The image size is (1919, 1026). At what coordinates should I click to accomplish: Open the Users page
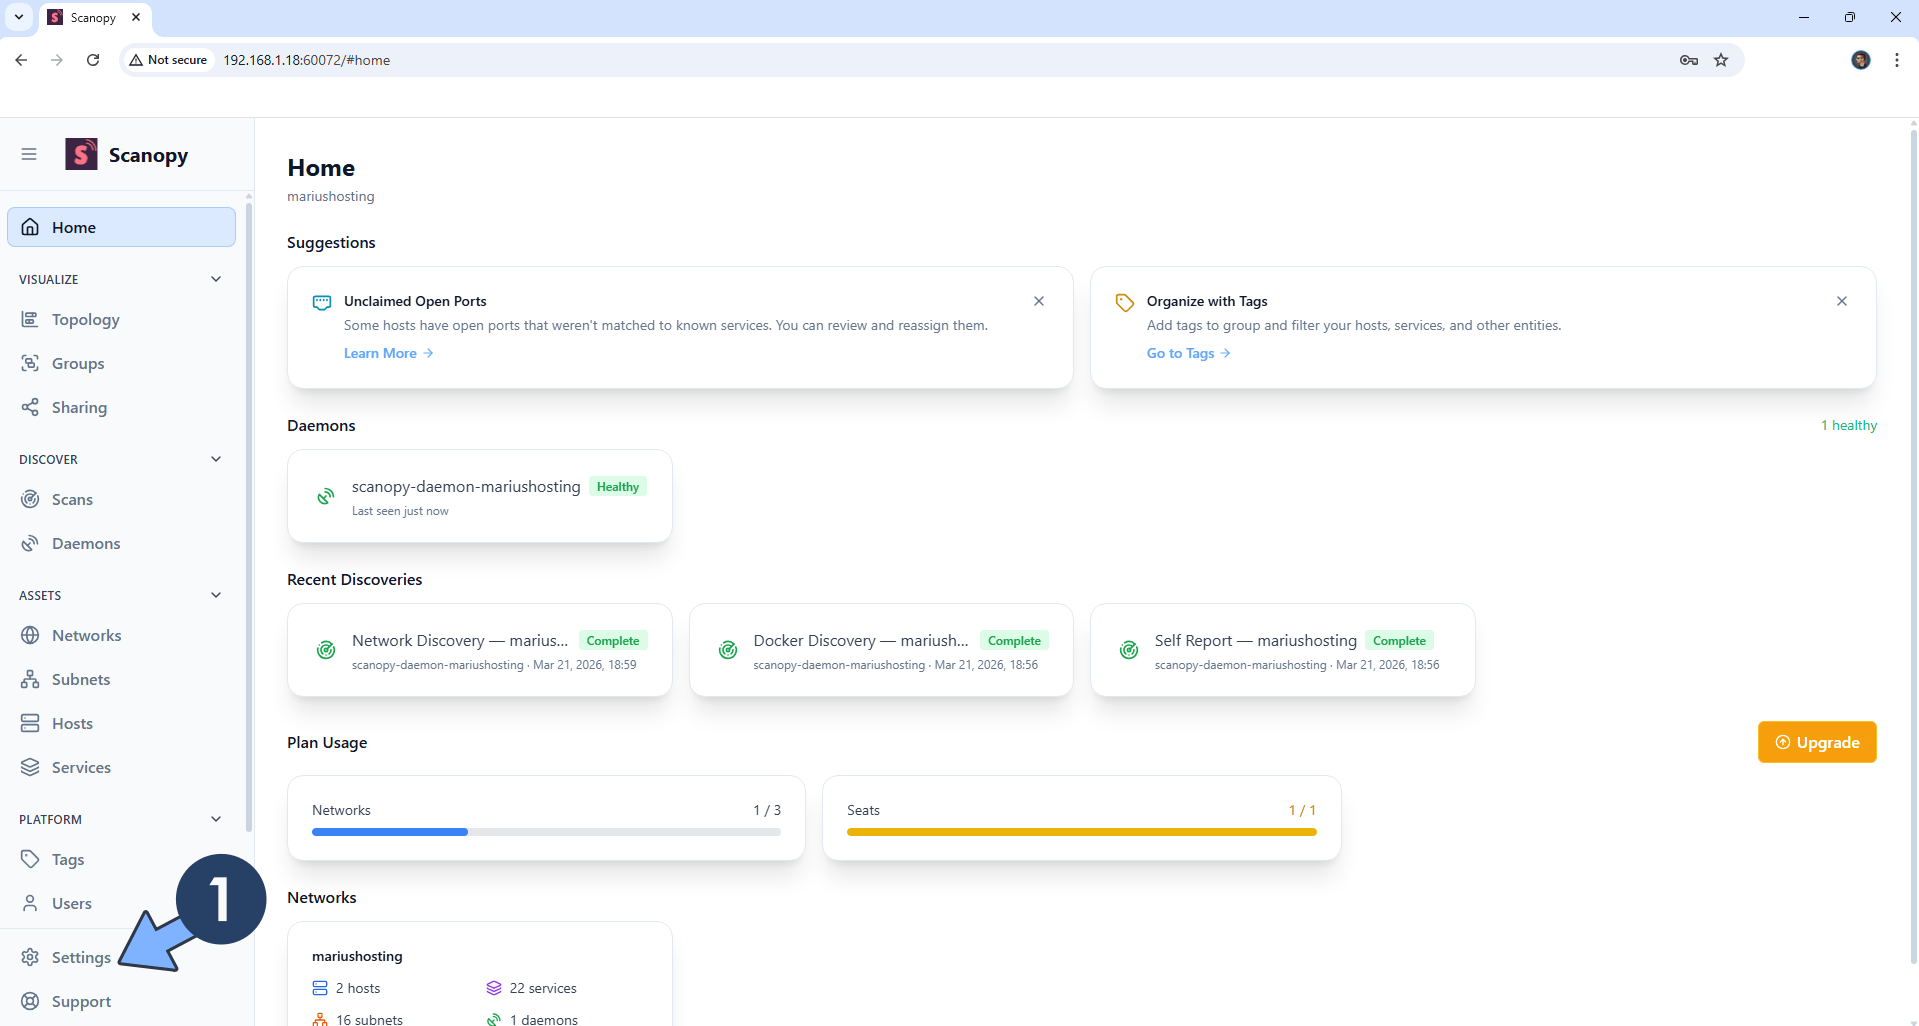(71, 903)
